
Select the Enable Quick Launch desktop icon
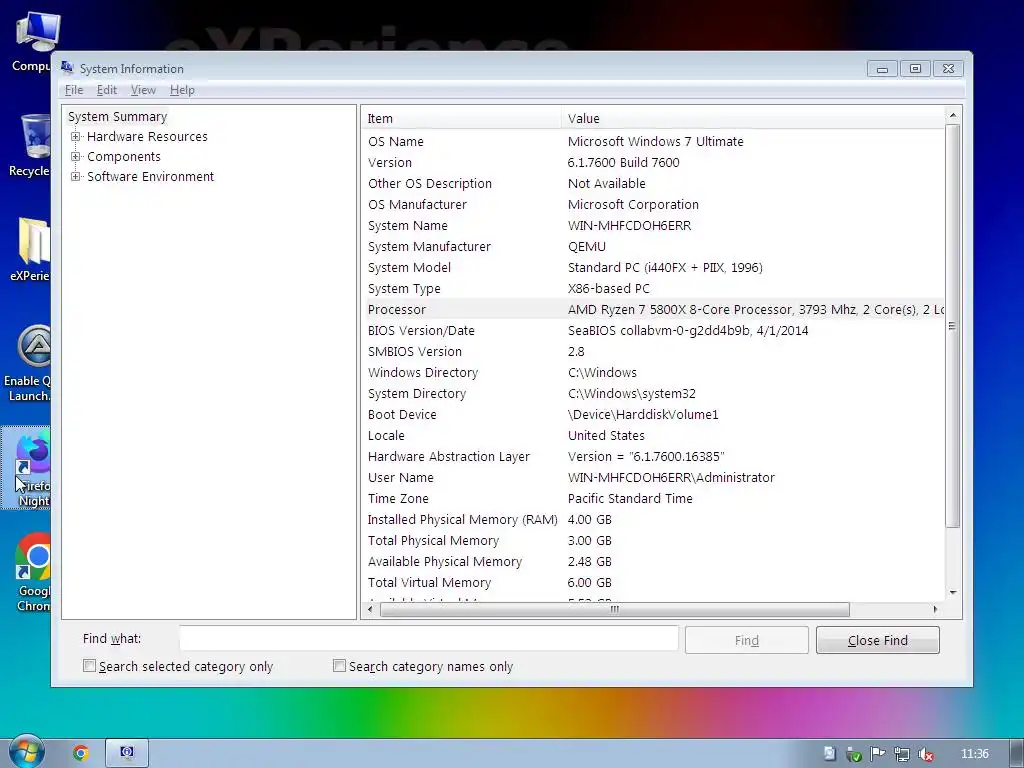pyautogui.click(x=27, y=363)
